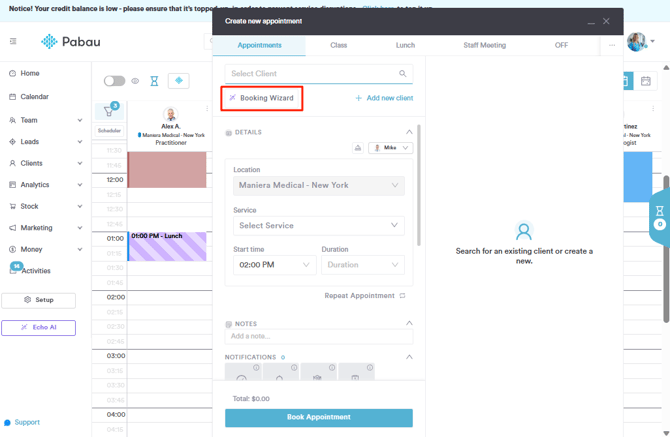This screenshot has height=437, width=670.
Task: Click the Add new client link
Action: tap(384, 98)
